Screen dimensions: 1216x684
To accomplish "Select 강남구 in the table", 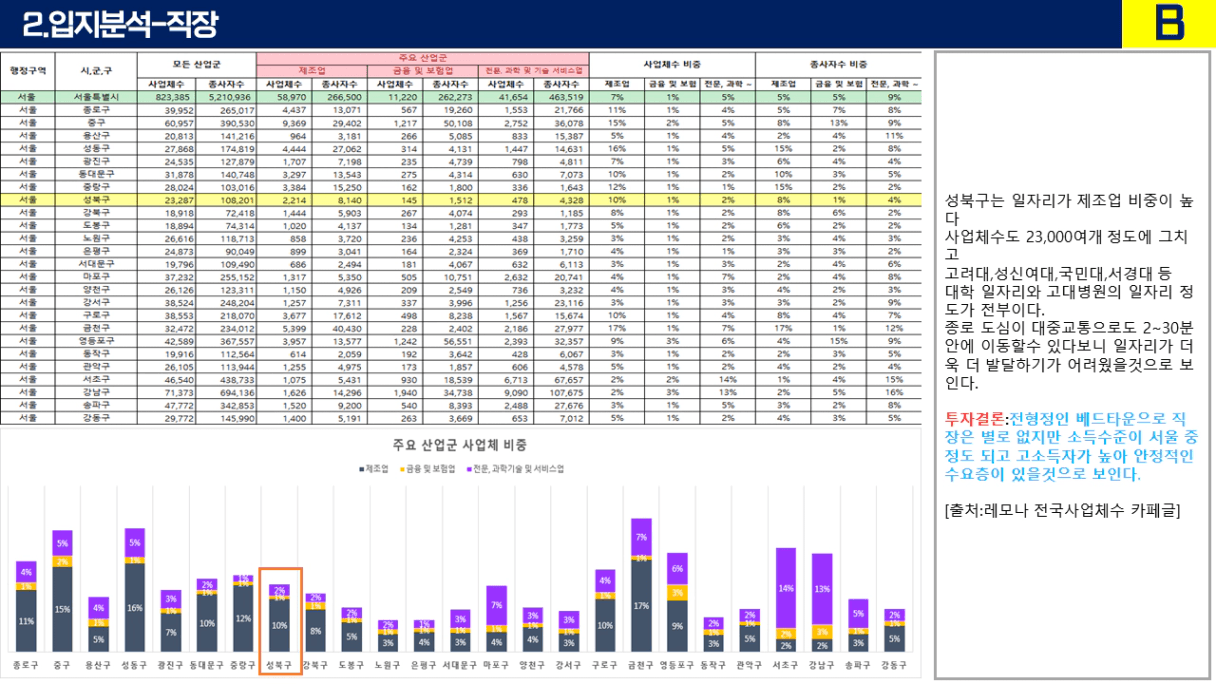I will pyautogui.click(x=97, y=393).
